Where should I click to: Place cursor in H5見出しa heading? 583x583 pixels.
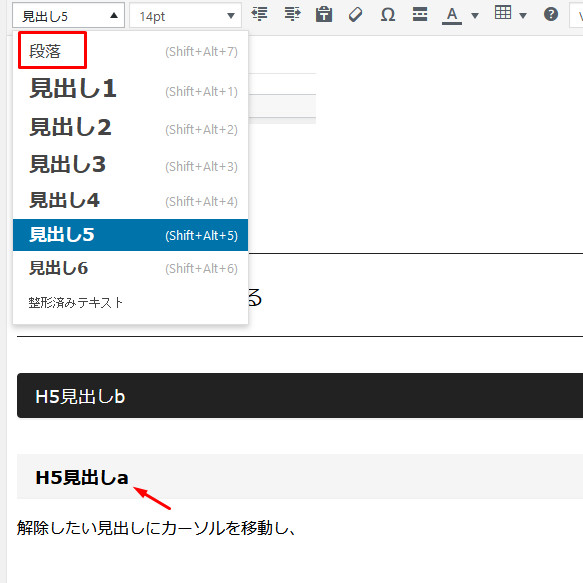82,477
